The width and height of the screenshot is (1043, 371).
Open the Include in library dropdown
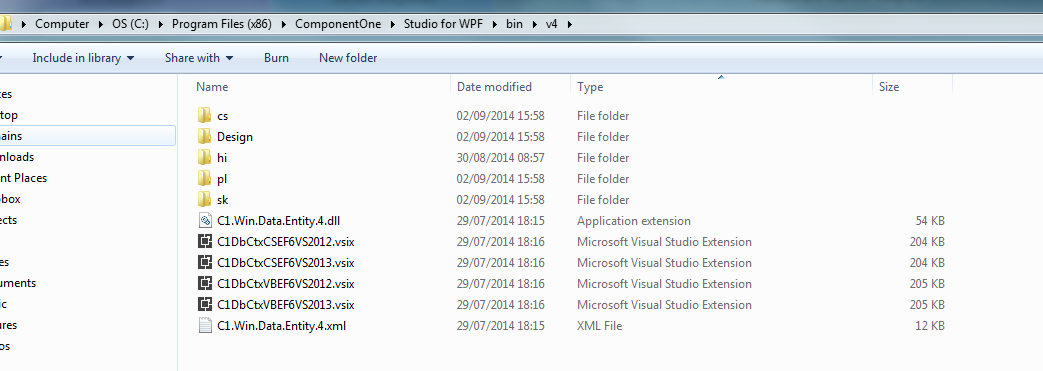pos(83,58)
